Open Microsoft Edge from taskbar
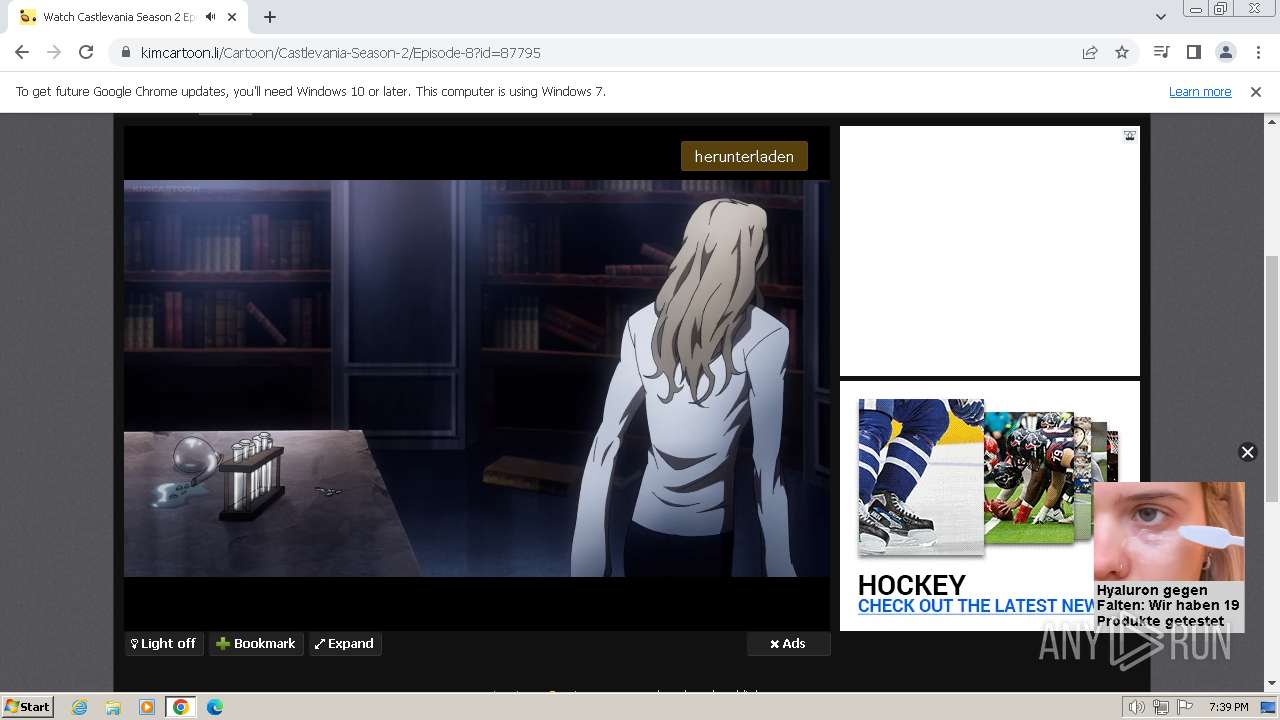The height and width of the screenshot is (720, 1280). pos(215,707)
